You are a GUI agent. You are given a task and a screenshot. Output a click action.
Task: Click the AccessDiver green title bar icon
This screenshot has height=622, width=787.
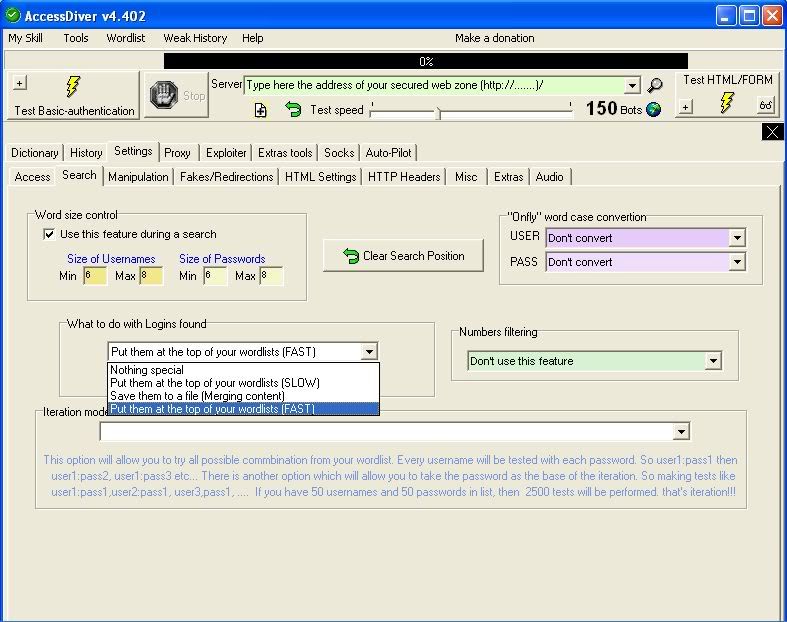click(x=13, y=16)
